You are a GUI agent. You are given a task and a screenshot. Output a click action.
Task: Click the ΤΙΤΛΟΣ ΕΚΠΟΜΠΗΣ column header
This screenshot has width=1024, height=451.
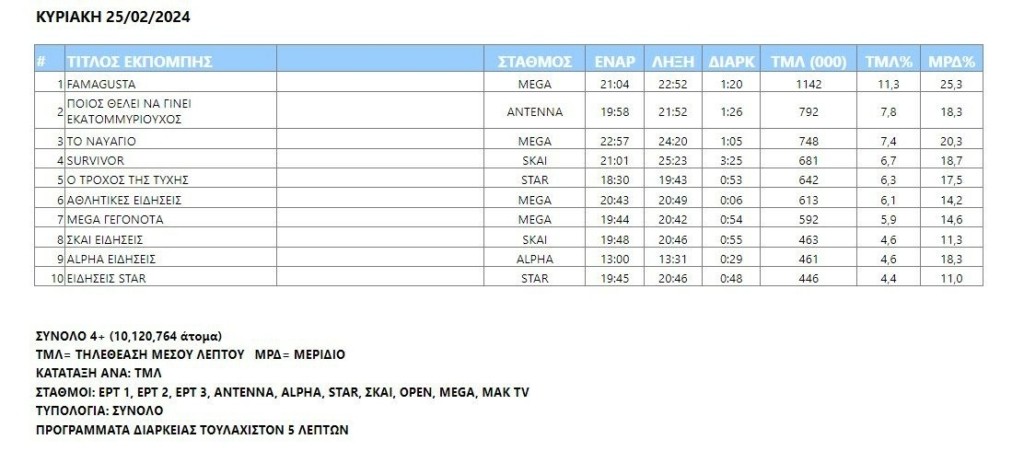(x=140, y=60)
